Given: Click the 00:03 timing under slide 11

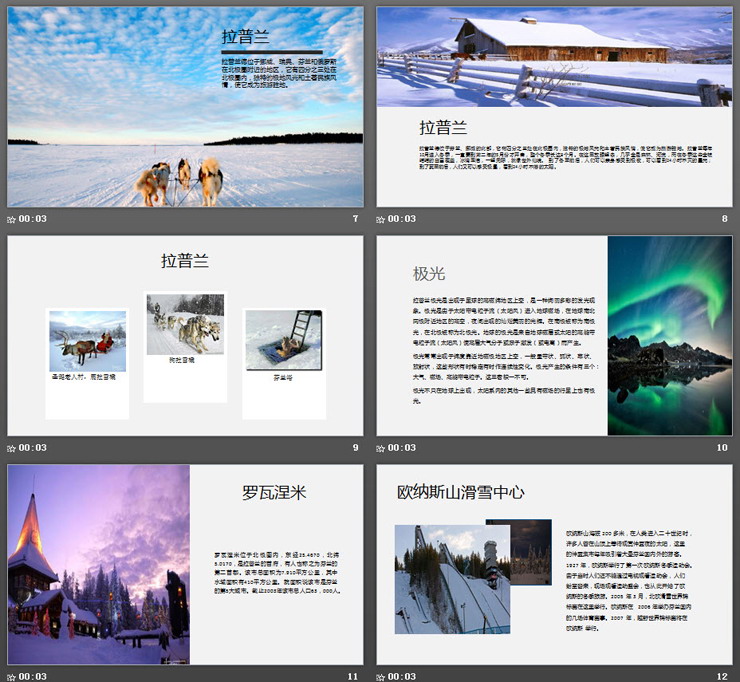Looking at the screenshot, I should [x=33, y=677].
